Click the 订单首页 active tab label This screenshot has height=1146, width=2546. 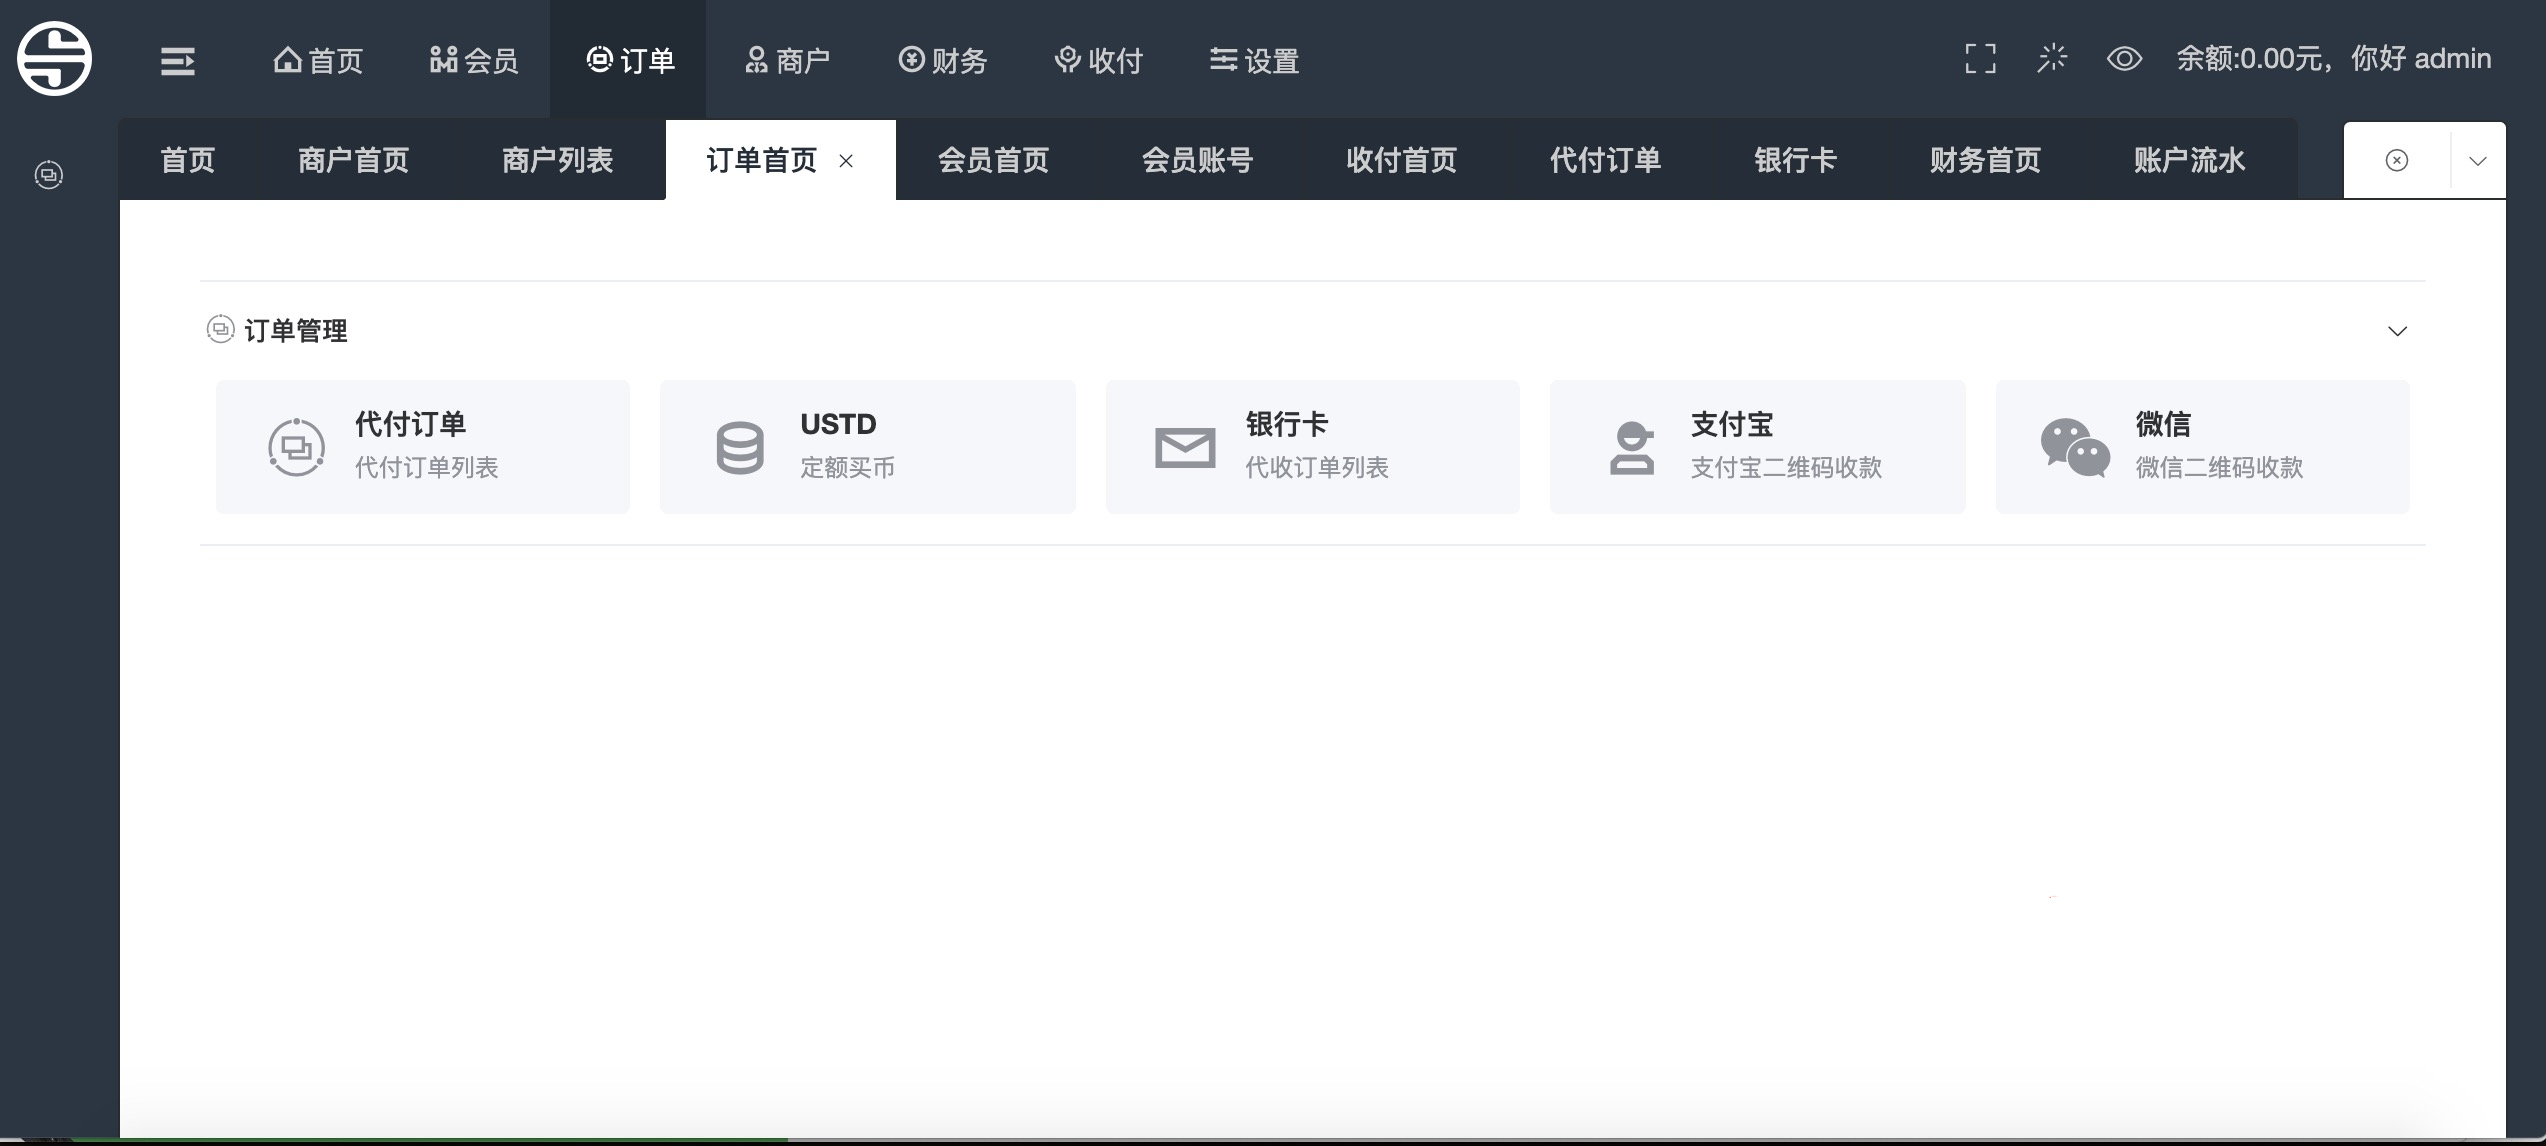tap(762, 159)
